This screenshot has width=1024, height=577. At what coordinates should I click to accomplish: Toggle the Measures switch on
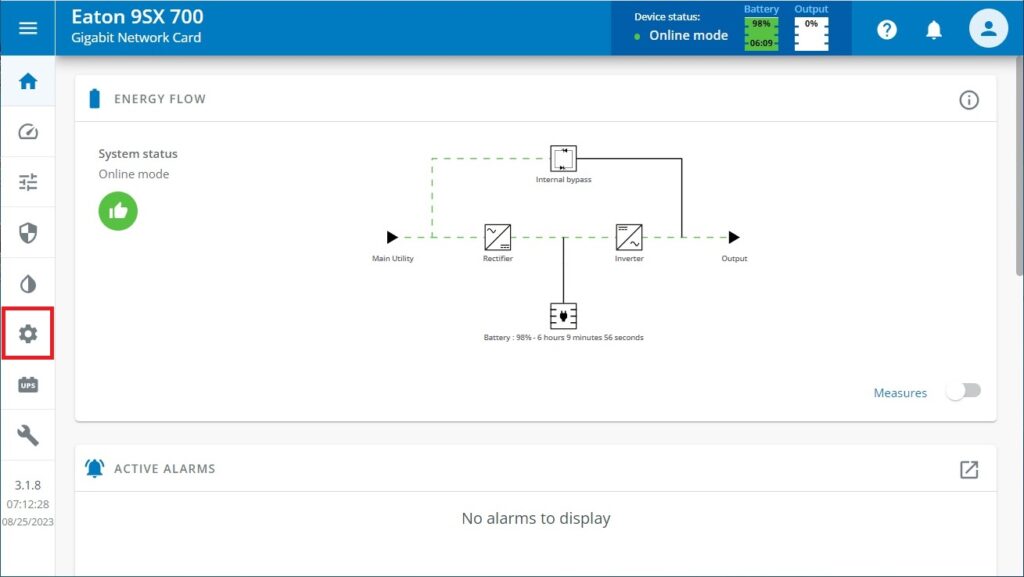coord(964,392)
